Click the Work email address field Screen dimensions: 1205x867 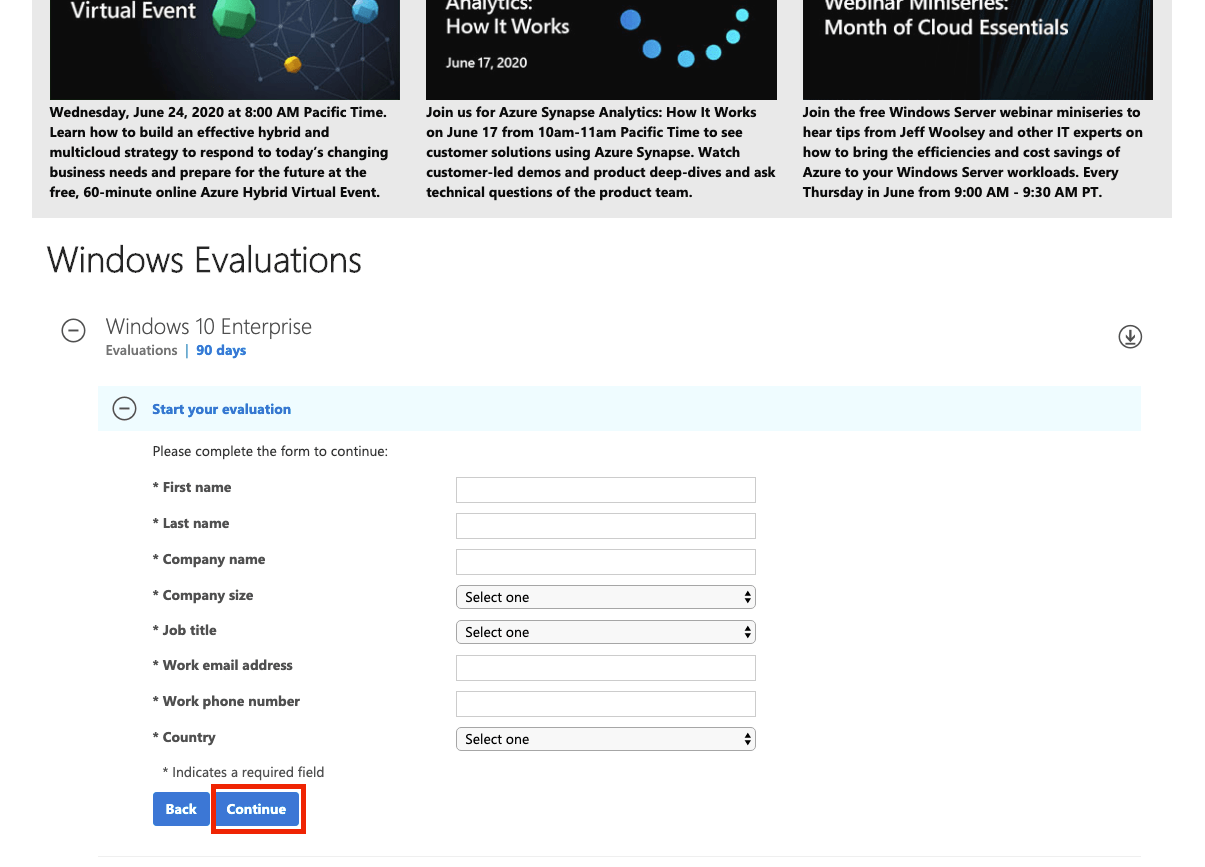pos(605,668)
